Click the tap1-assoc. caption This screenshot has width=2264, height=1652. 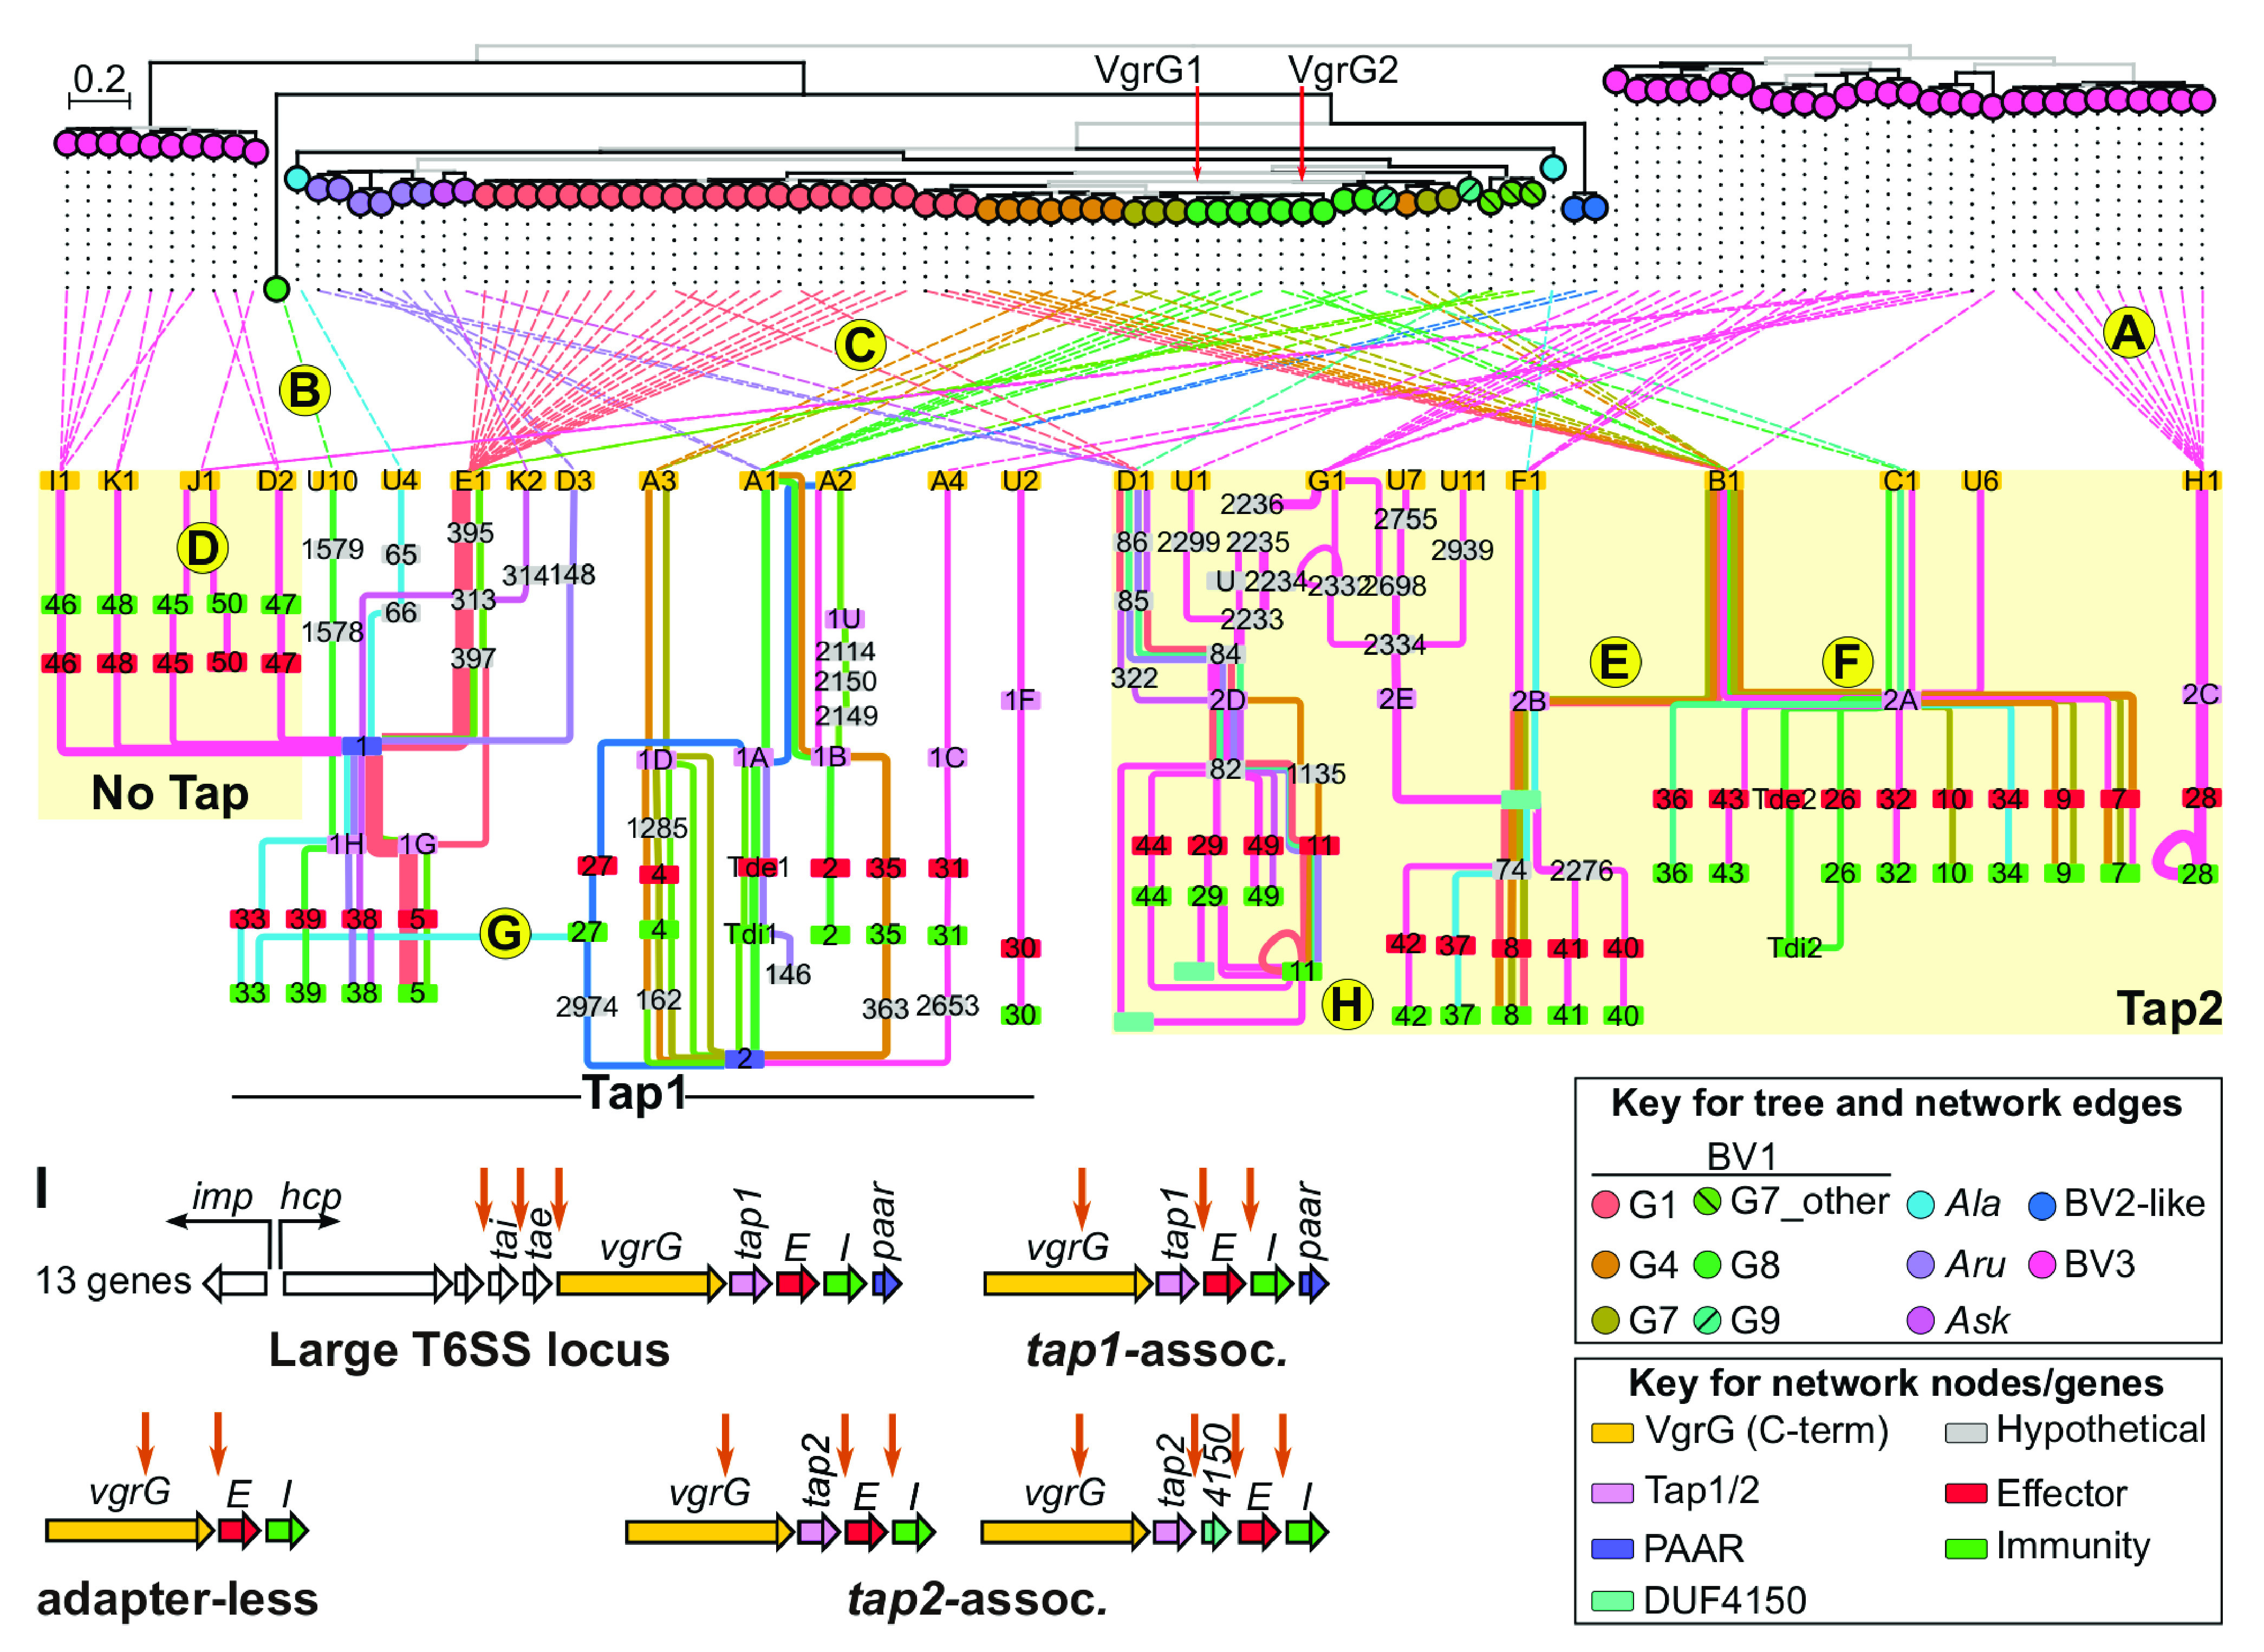pos(1157,1350)
